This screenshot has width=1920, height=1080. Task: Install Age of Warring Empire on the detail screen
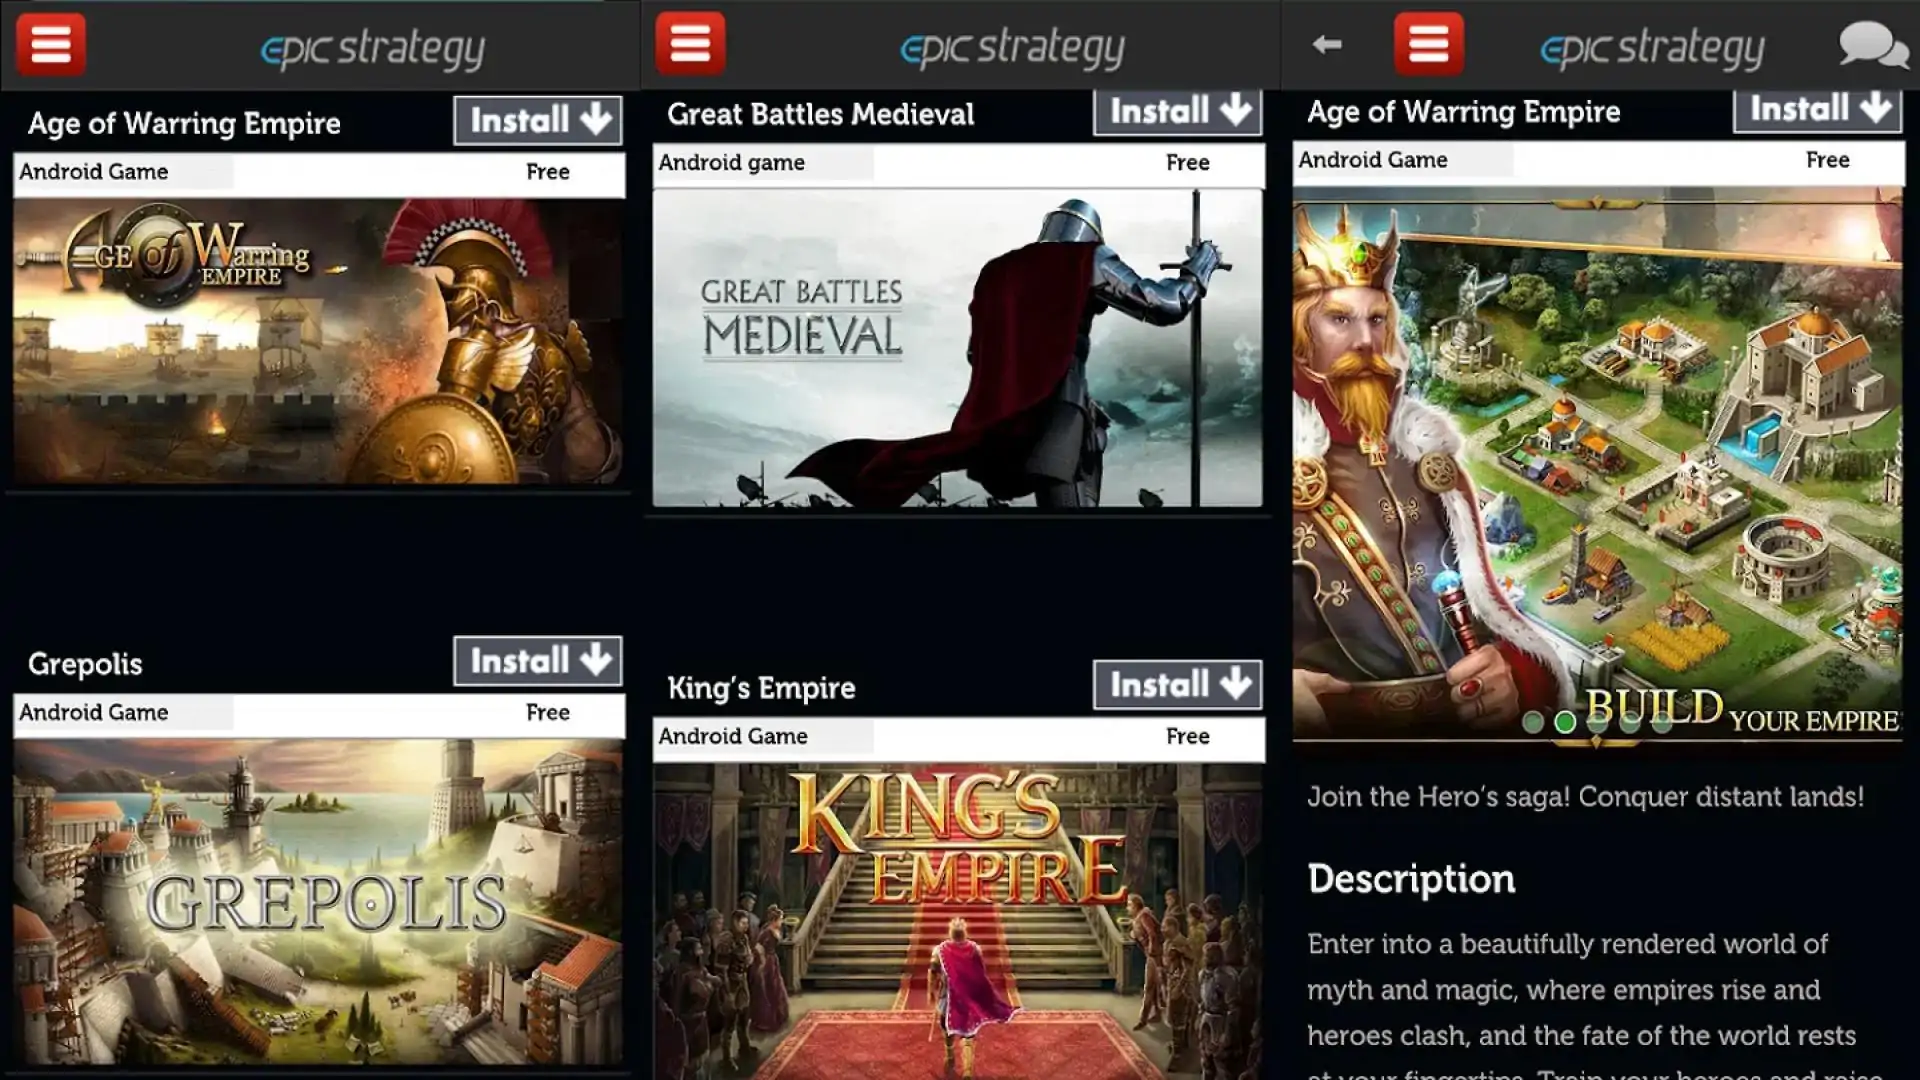click(x=1818, y=109)
